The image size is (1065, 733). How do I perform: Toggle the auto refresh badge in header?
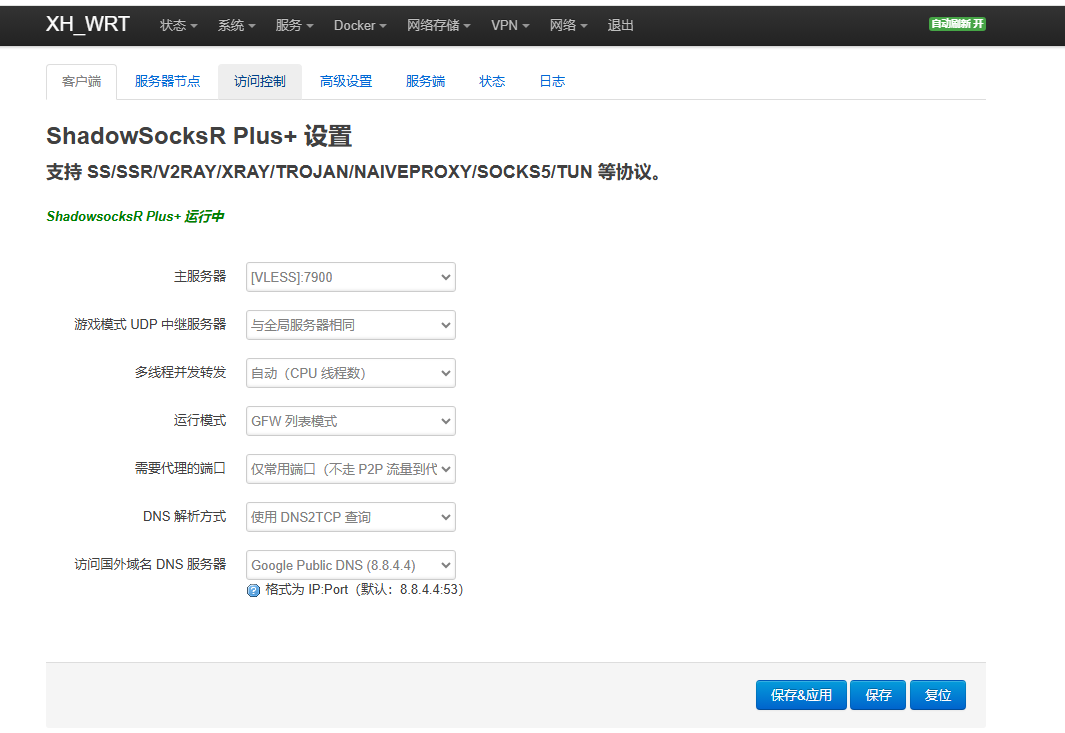coord(957,24)
